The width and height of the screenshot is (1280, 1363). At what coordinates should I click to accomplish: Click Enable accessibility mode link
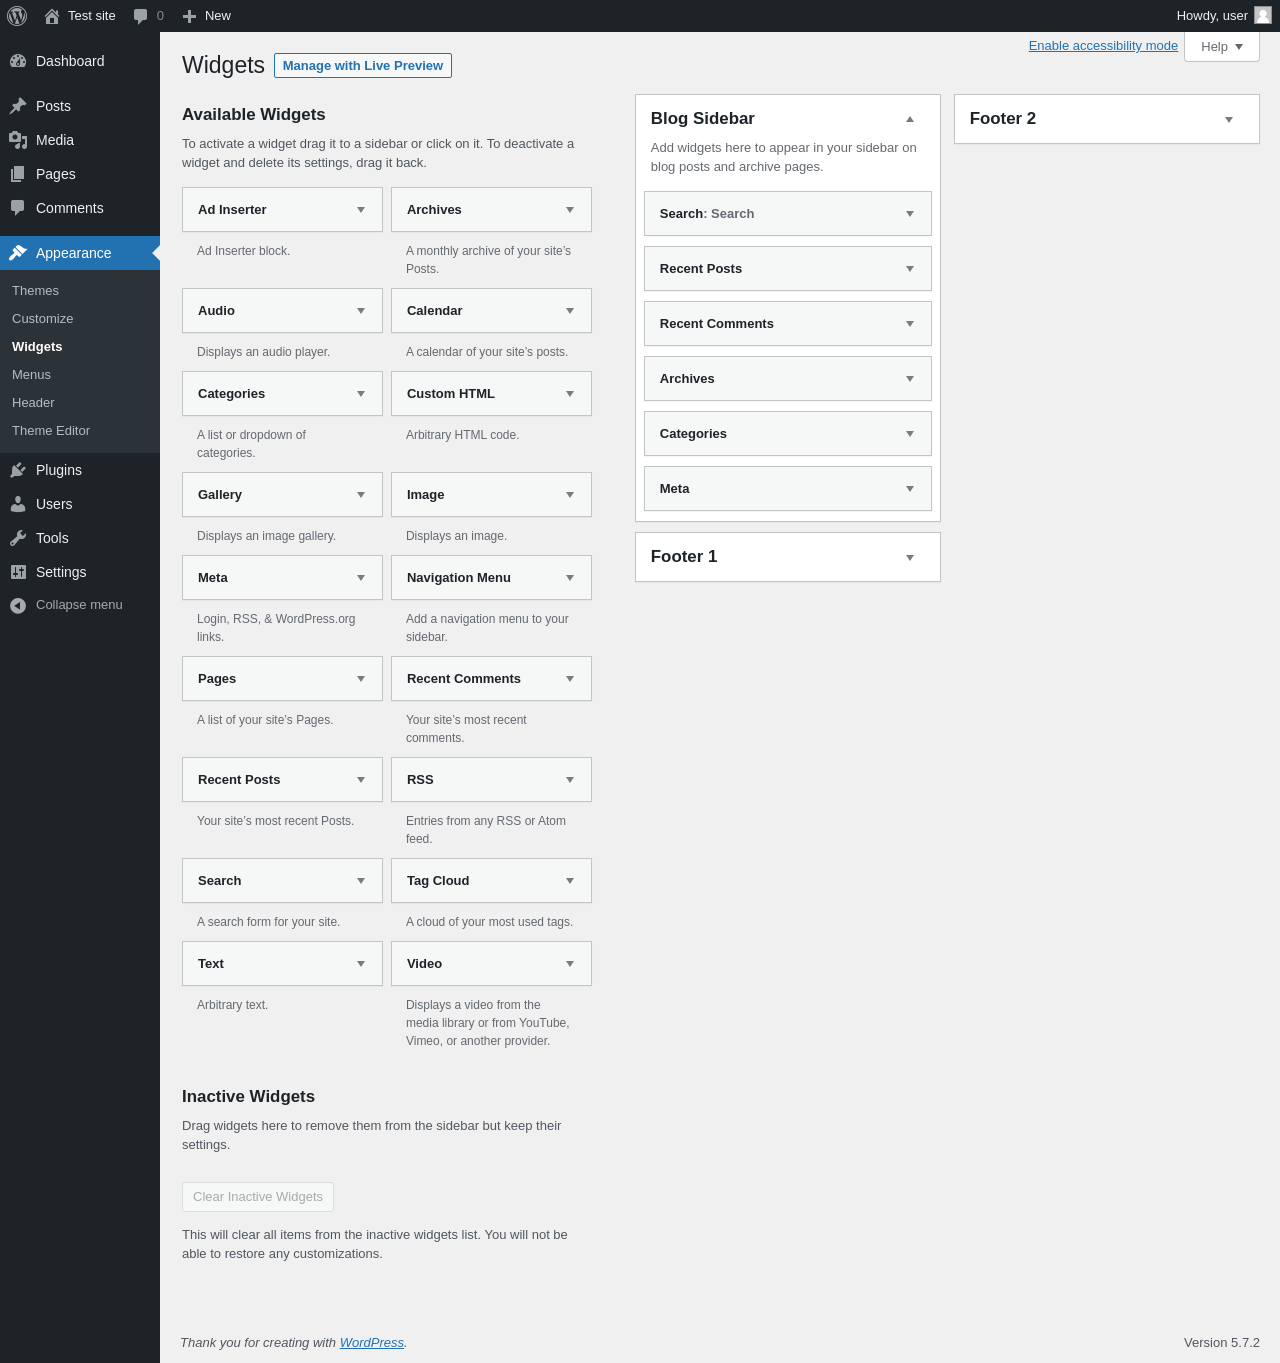point(1103,46)
